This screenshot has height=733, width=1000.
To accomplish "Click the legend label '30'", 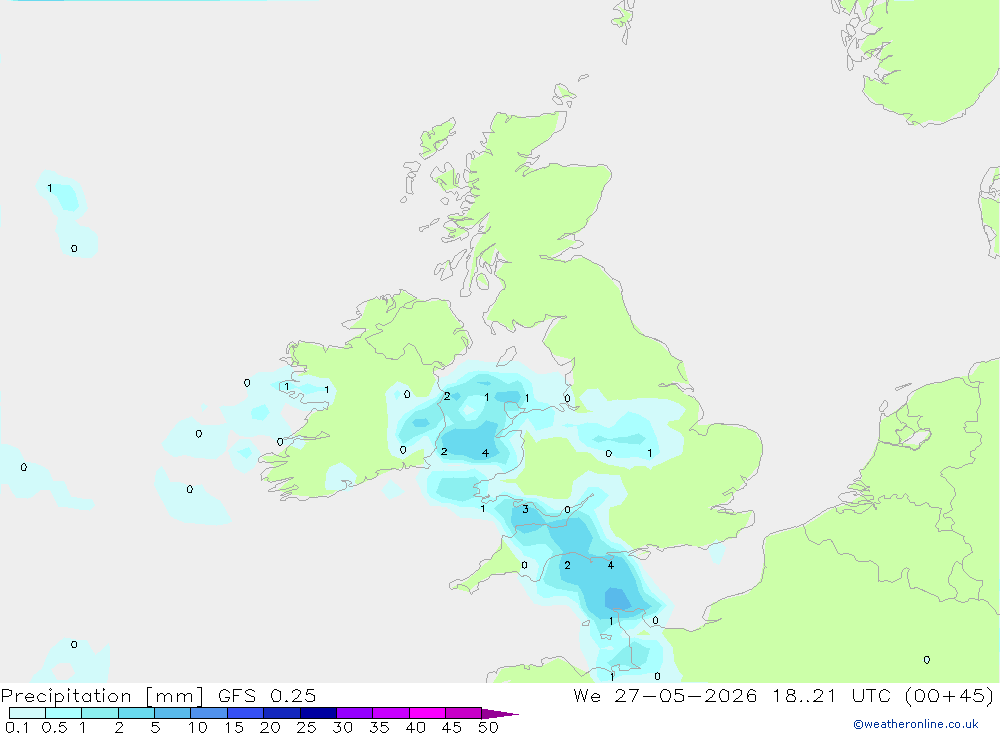I will (342, 727).
